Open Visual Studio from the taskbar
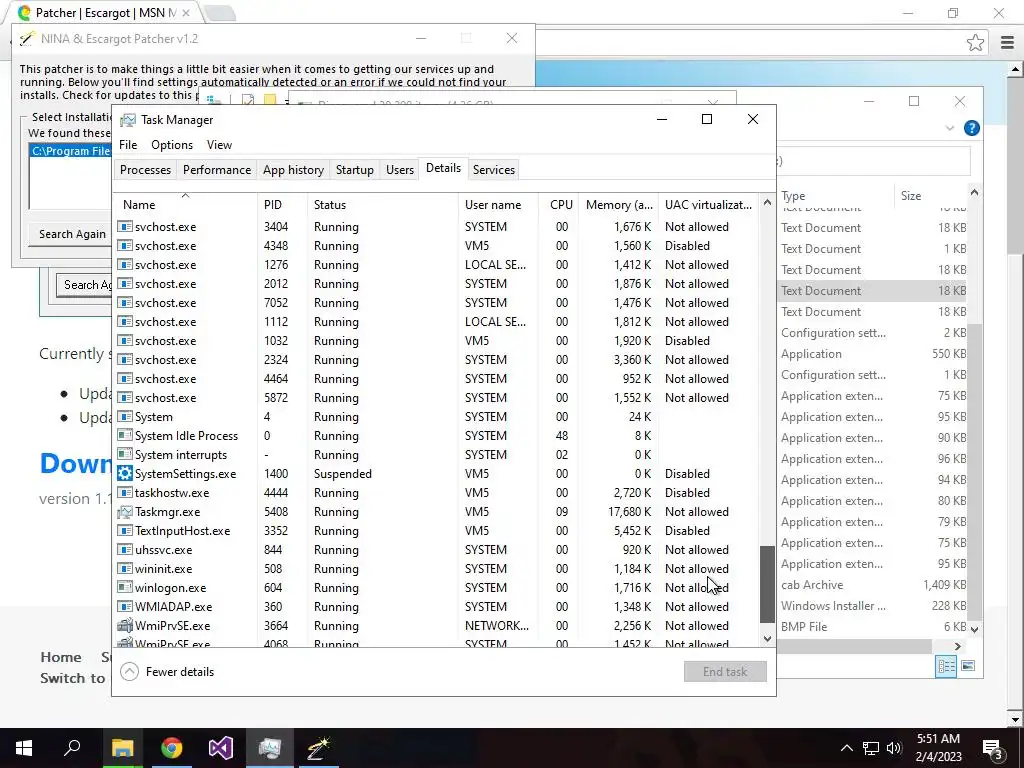 pos(221,748)
